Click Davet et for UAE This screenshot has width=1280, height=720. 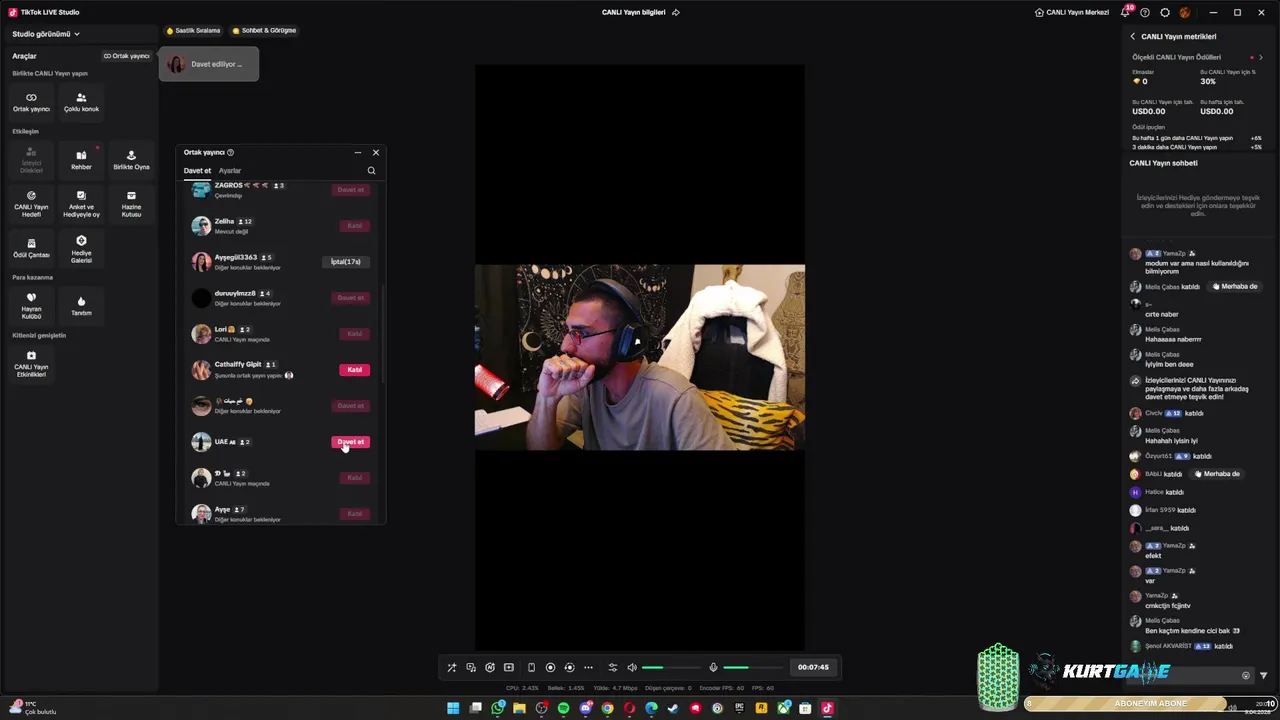click(350, 442)
